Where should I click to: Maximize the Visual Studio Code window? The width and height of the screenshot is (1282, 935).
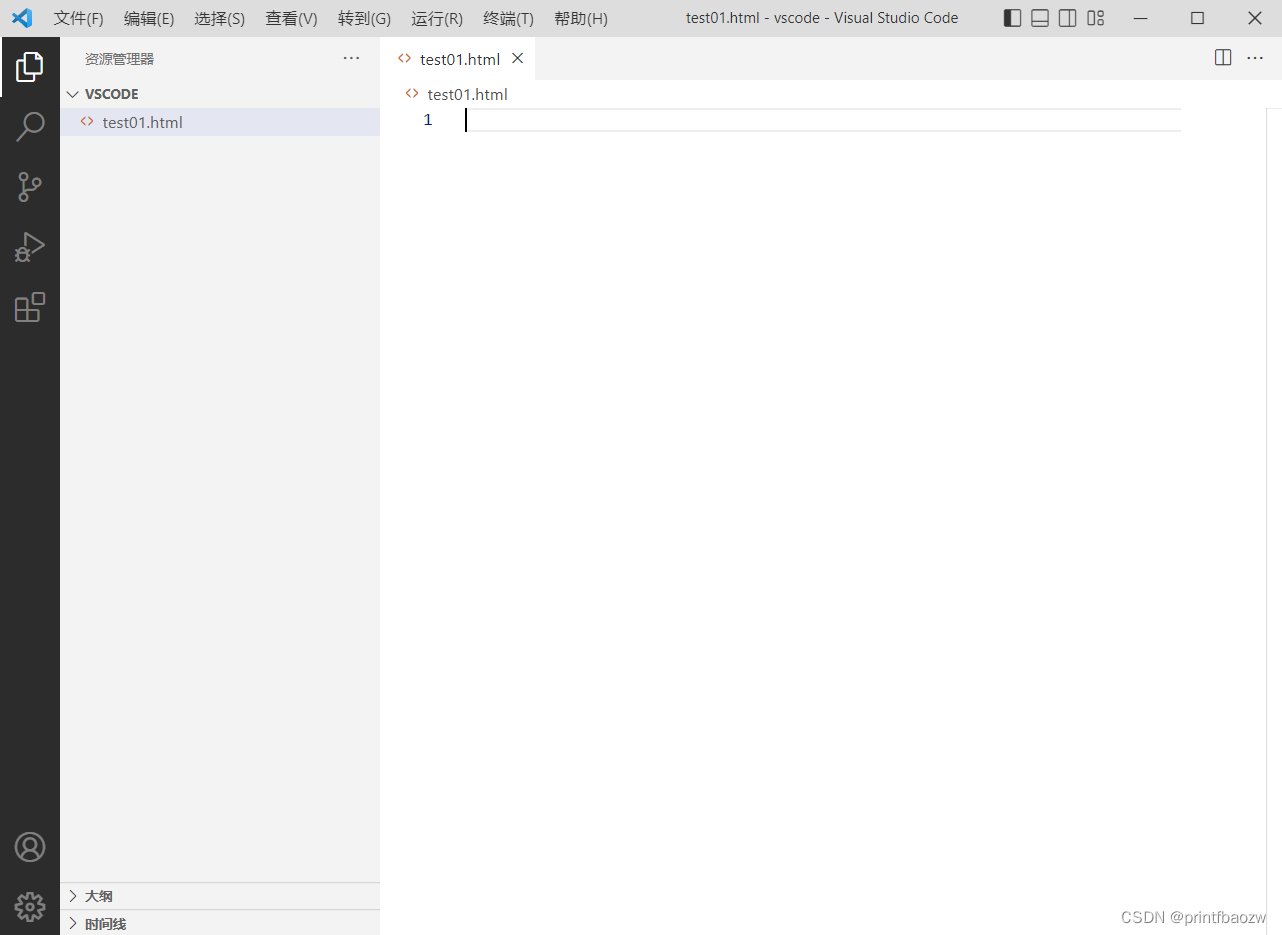pyautogui.click(x=1198, y=18)
